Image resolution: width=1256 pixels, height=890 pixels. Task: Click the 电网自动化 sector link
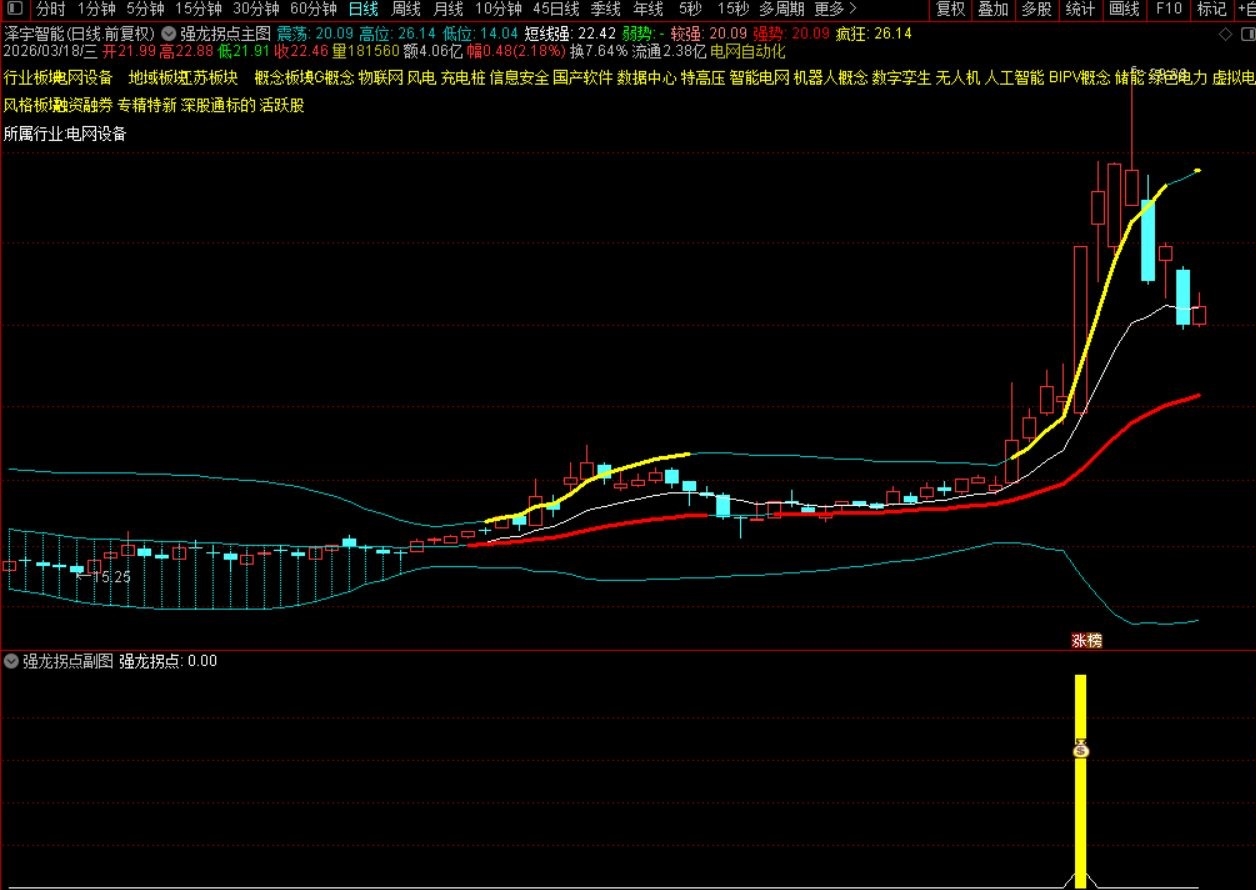(x=748, y=51)
